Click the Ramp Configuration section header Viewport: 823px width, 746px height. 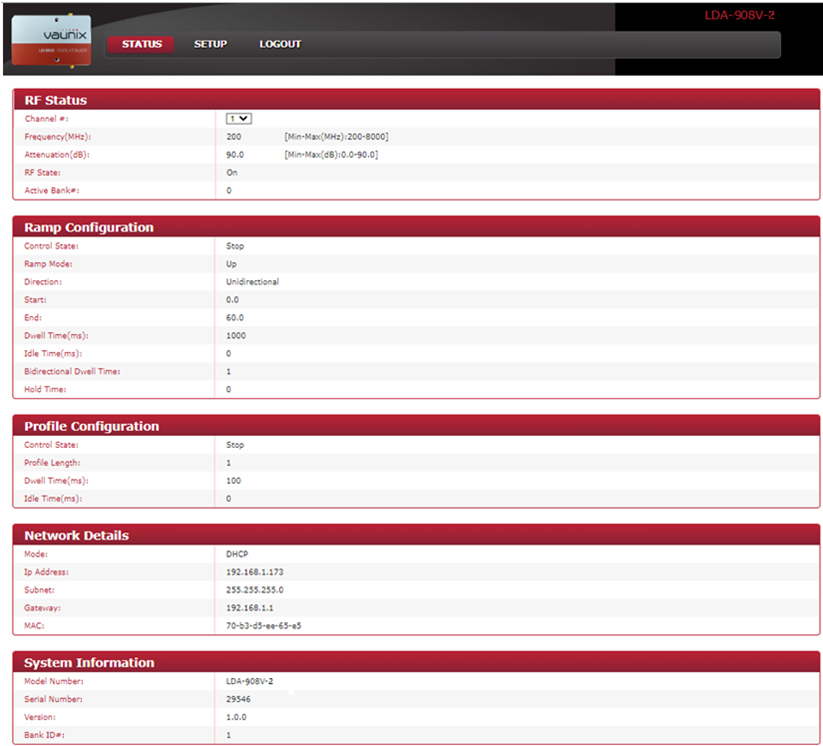[89, 227]
